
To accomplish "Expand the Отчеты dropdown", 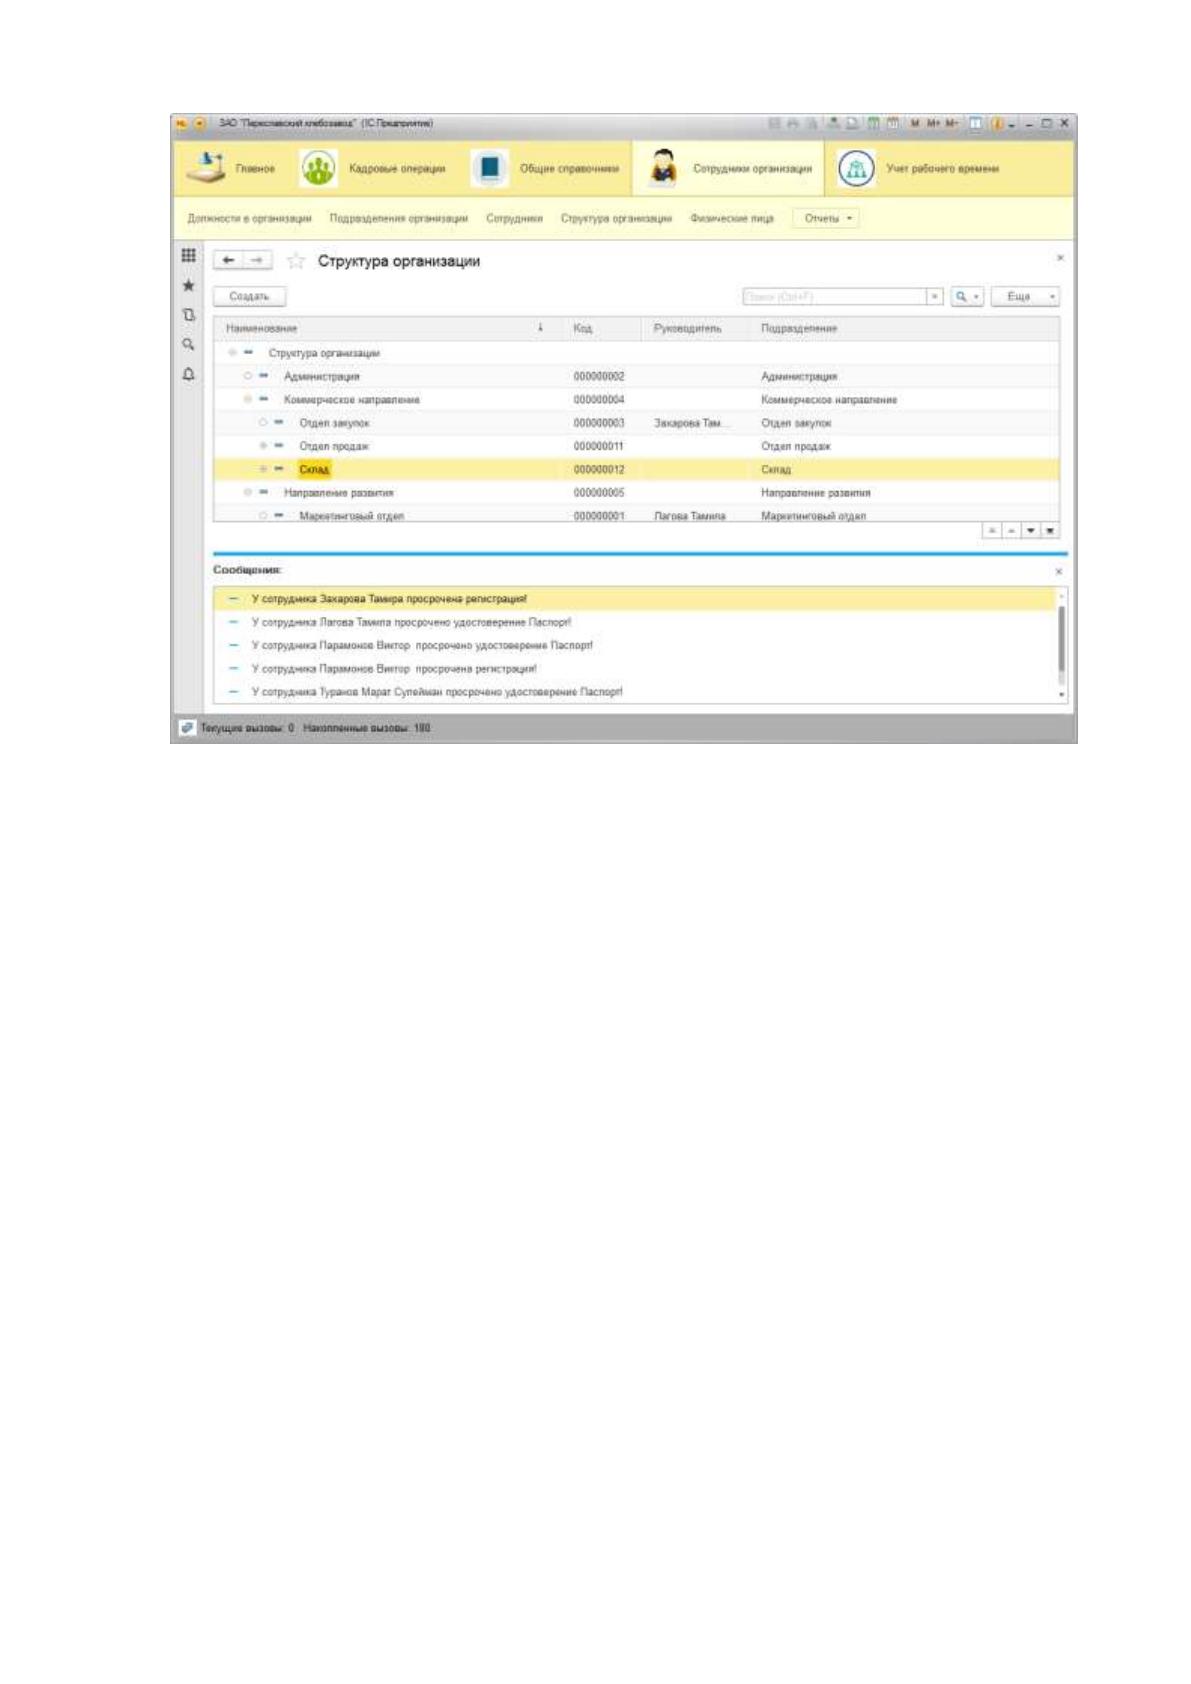I will [x=826, y=218].
